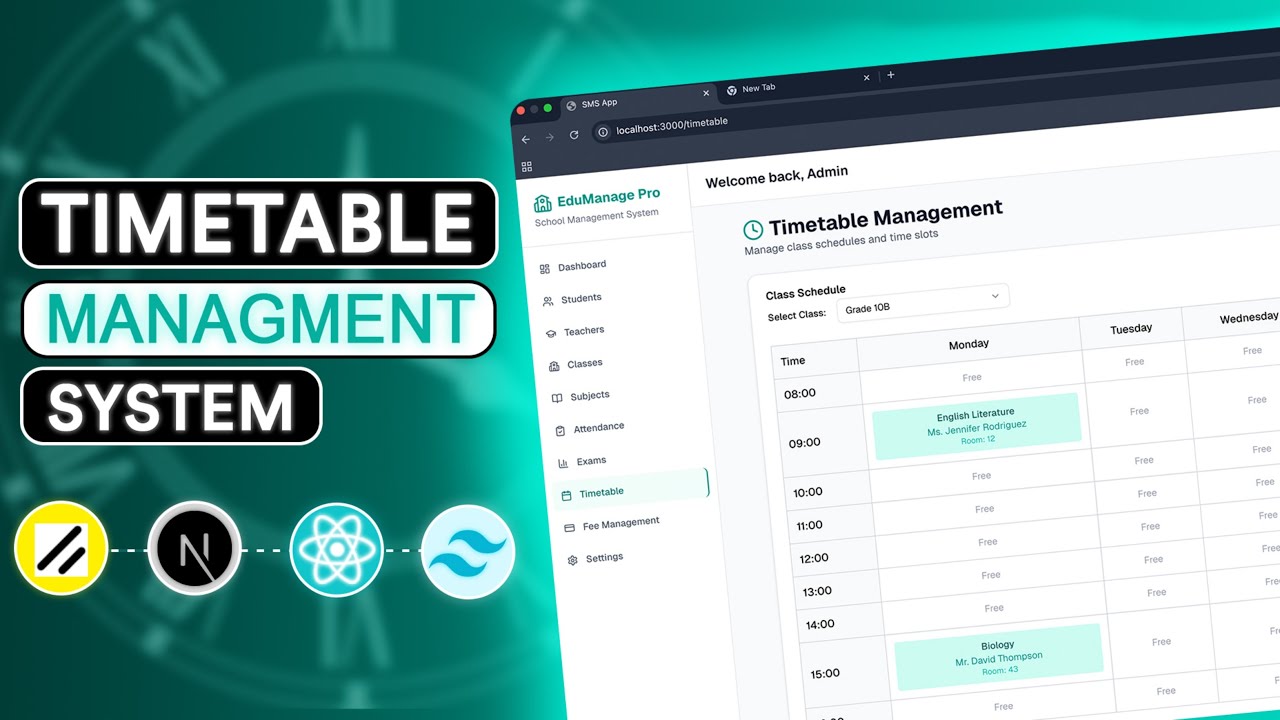The width and height of the screenshot is (1280, 720).
Task: Click the TIMETABLE title banner
Action: (259, 223)
